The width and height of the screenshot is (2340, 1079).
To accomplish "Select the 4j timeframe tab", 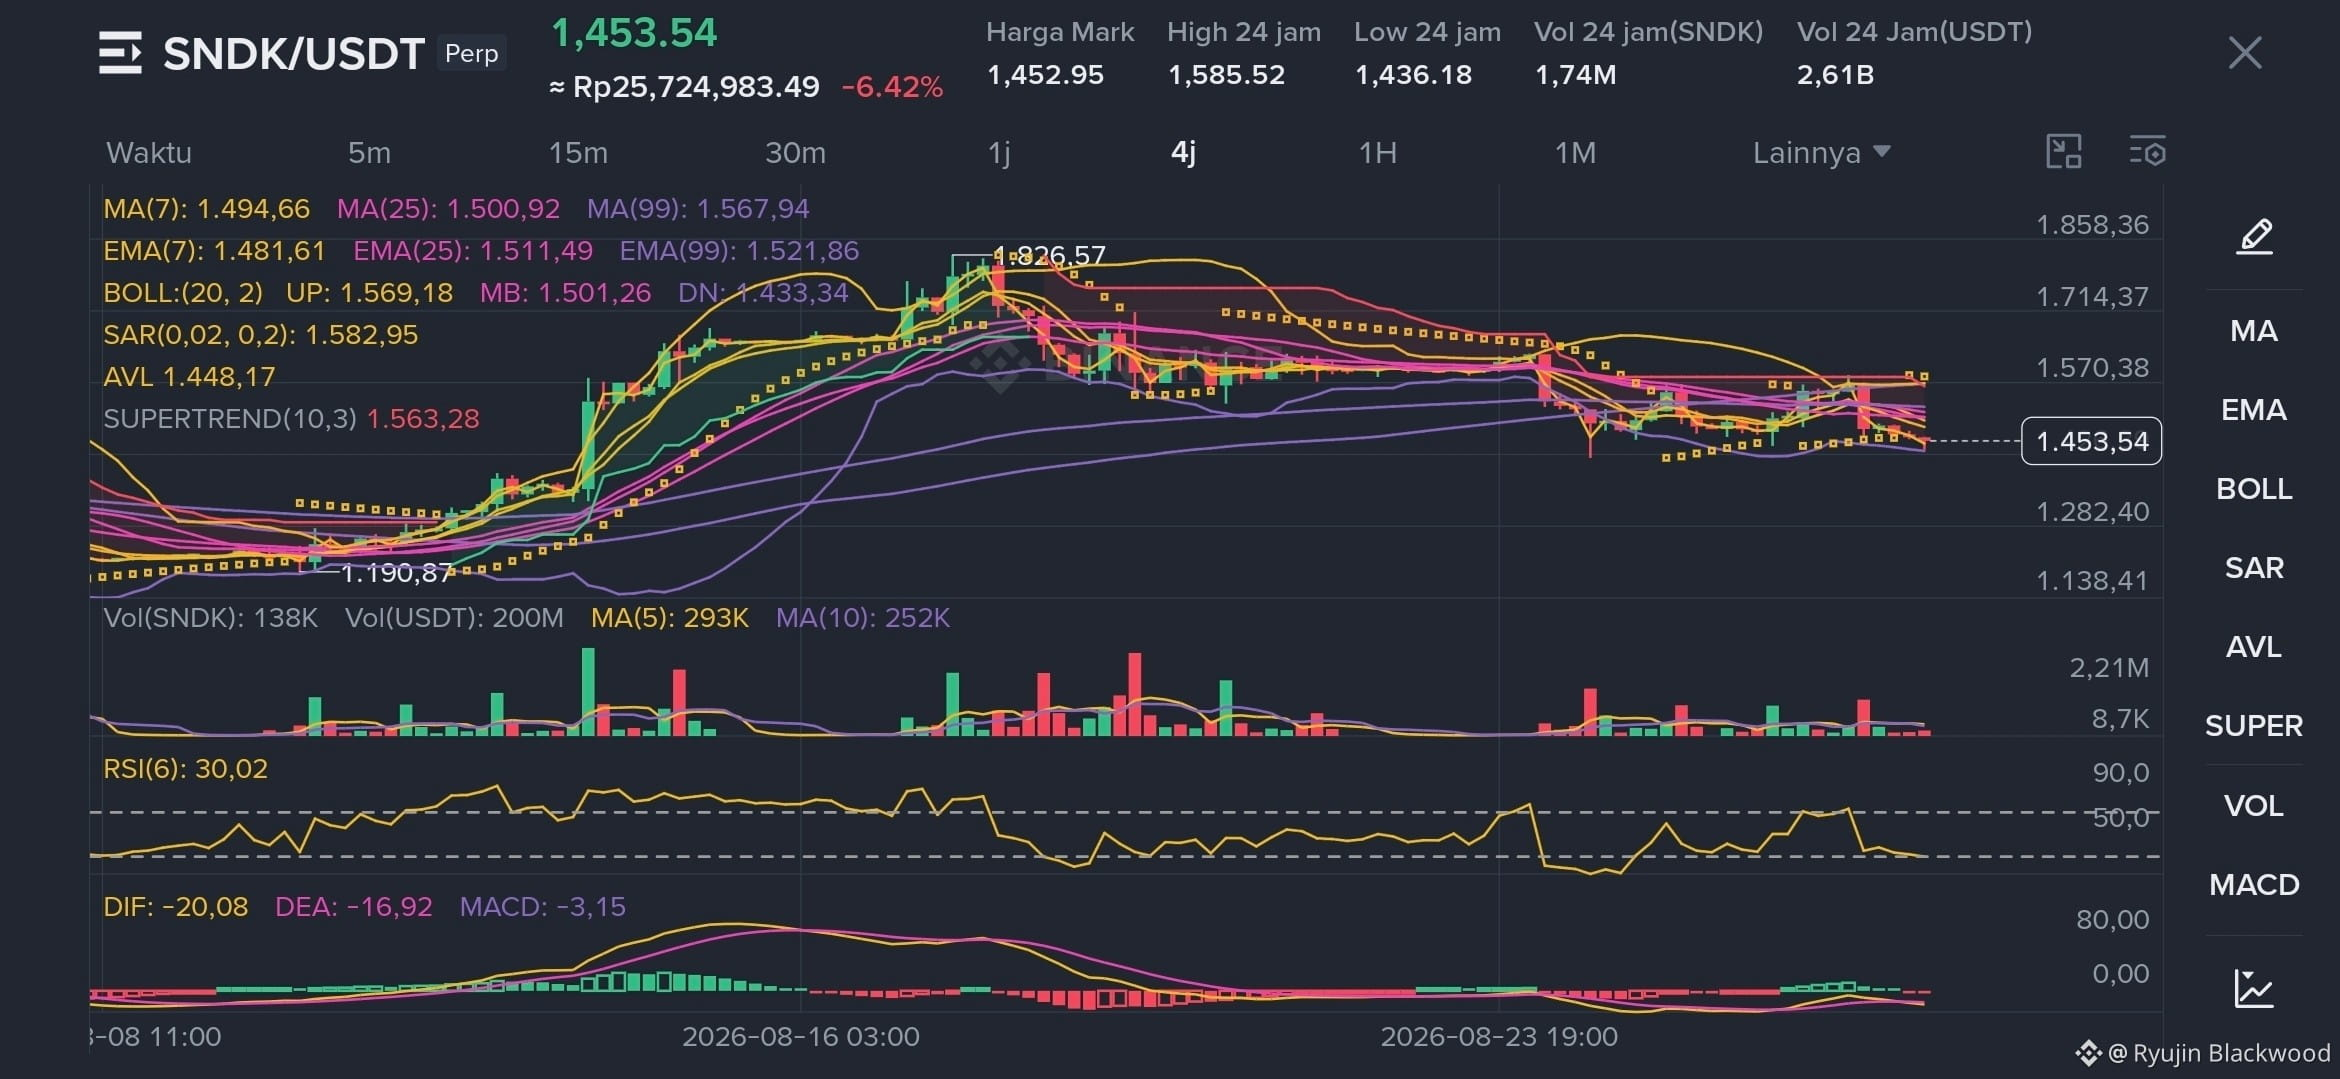I will tap(1183, 153).
